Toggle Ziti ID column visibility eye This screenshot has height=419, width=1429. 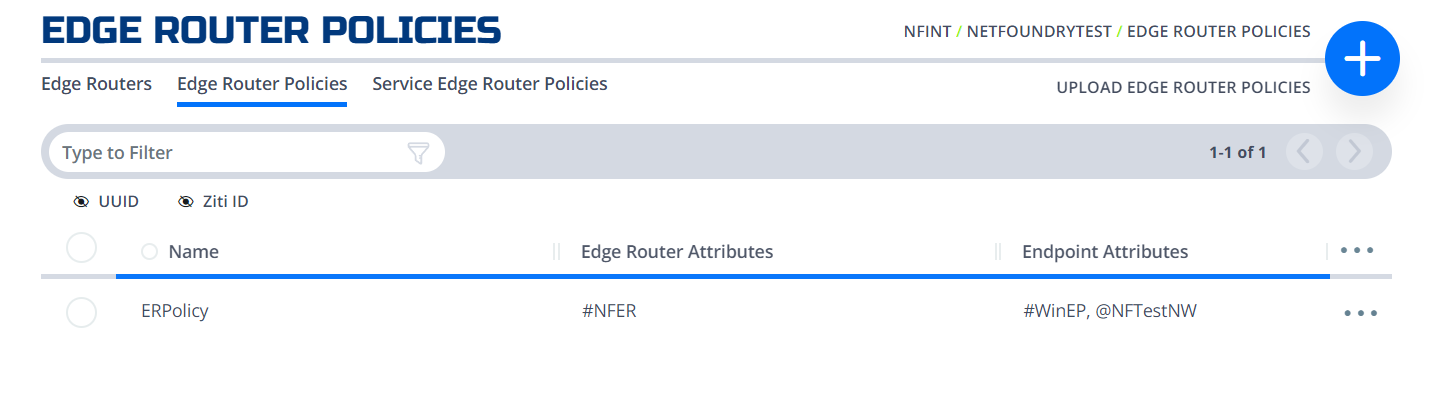(x=185, y=202)
